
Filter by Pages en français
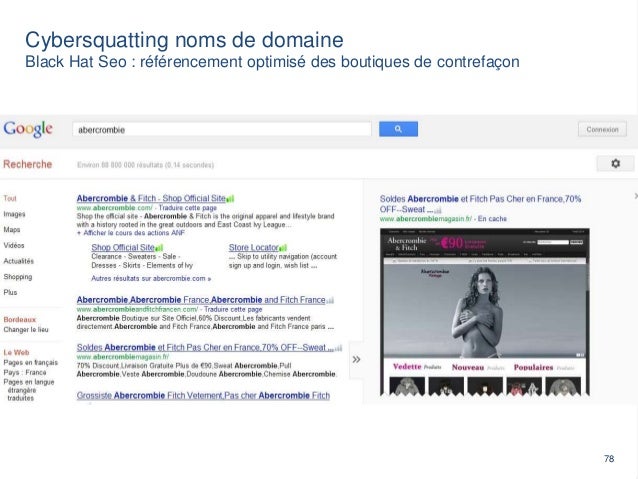[x=31, y=363]
